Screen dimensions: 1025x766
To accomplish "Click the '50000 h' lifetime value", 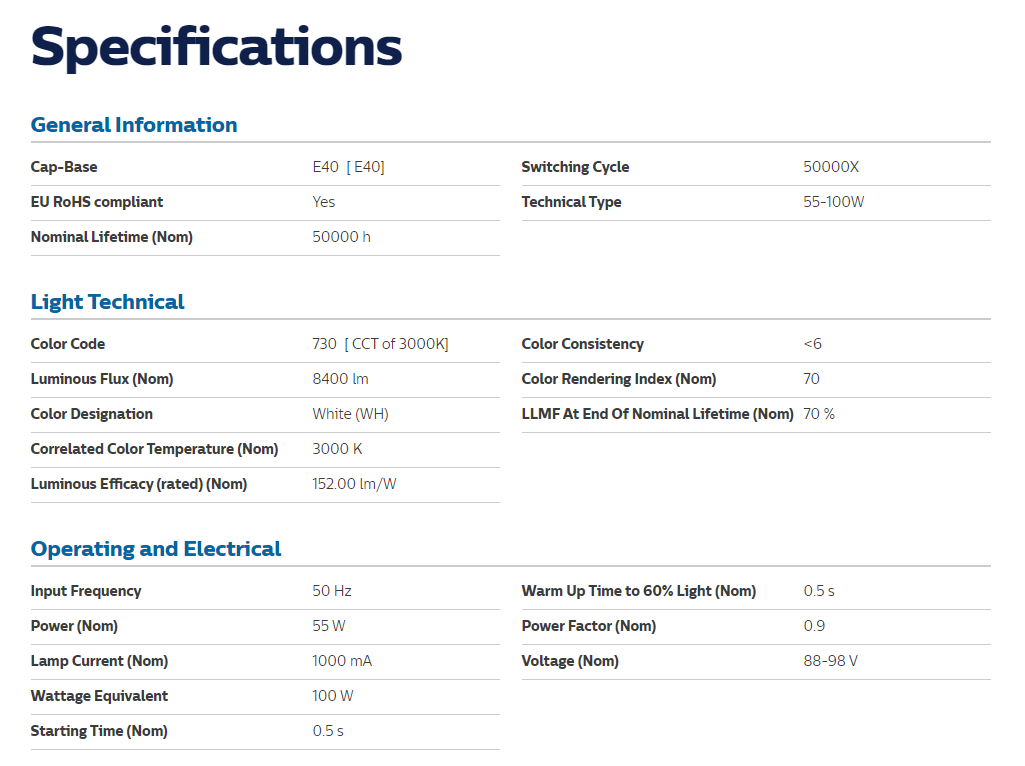I will point(341,237).
